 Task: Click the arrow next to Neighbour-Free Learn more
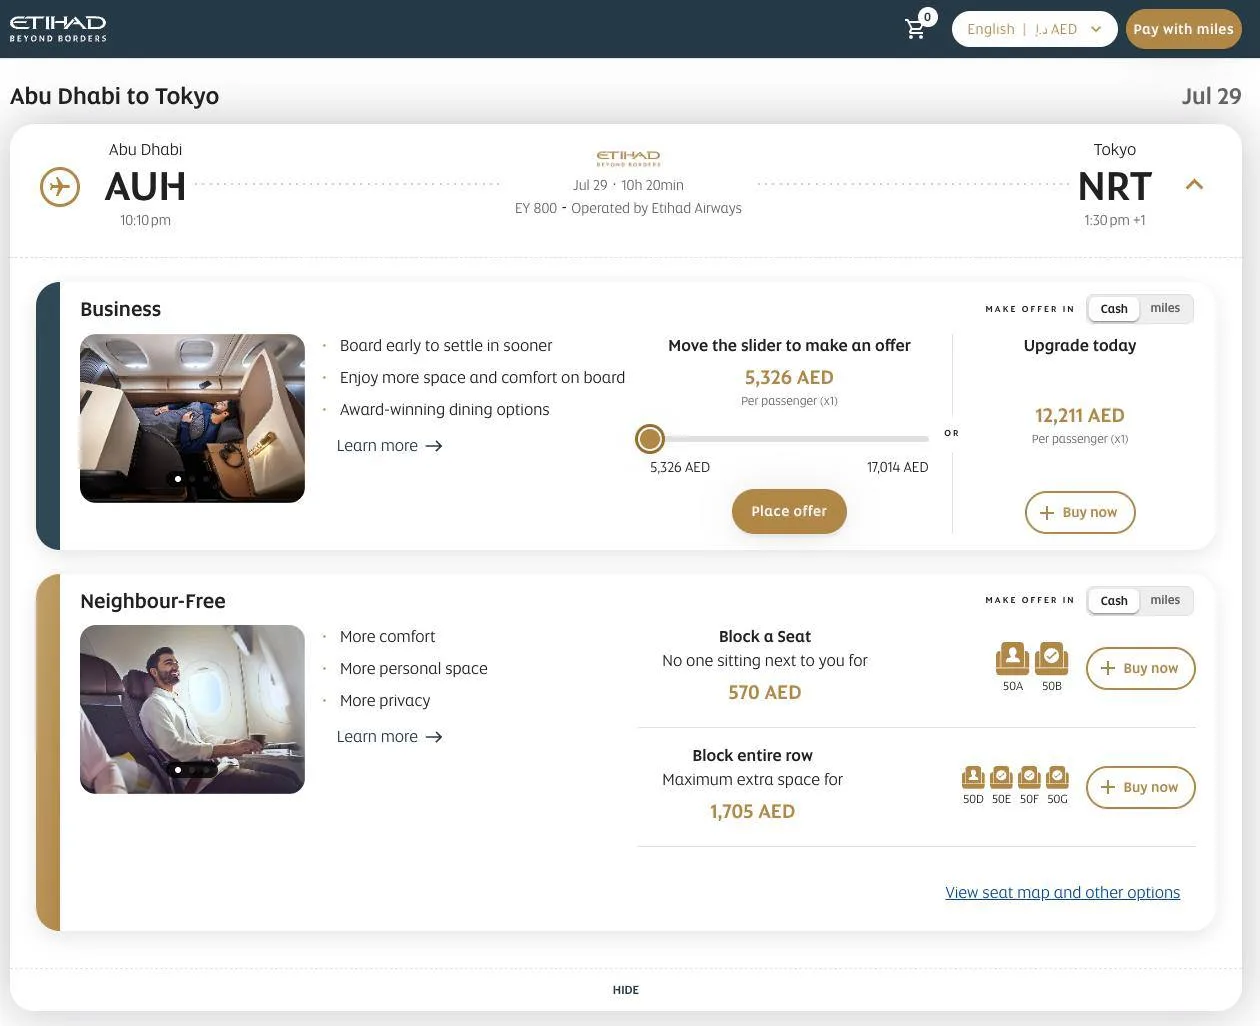434,737
